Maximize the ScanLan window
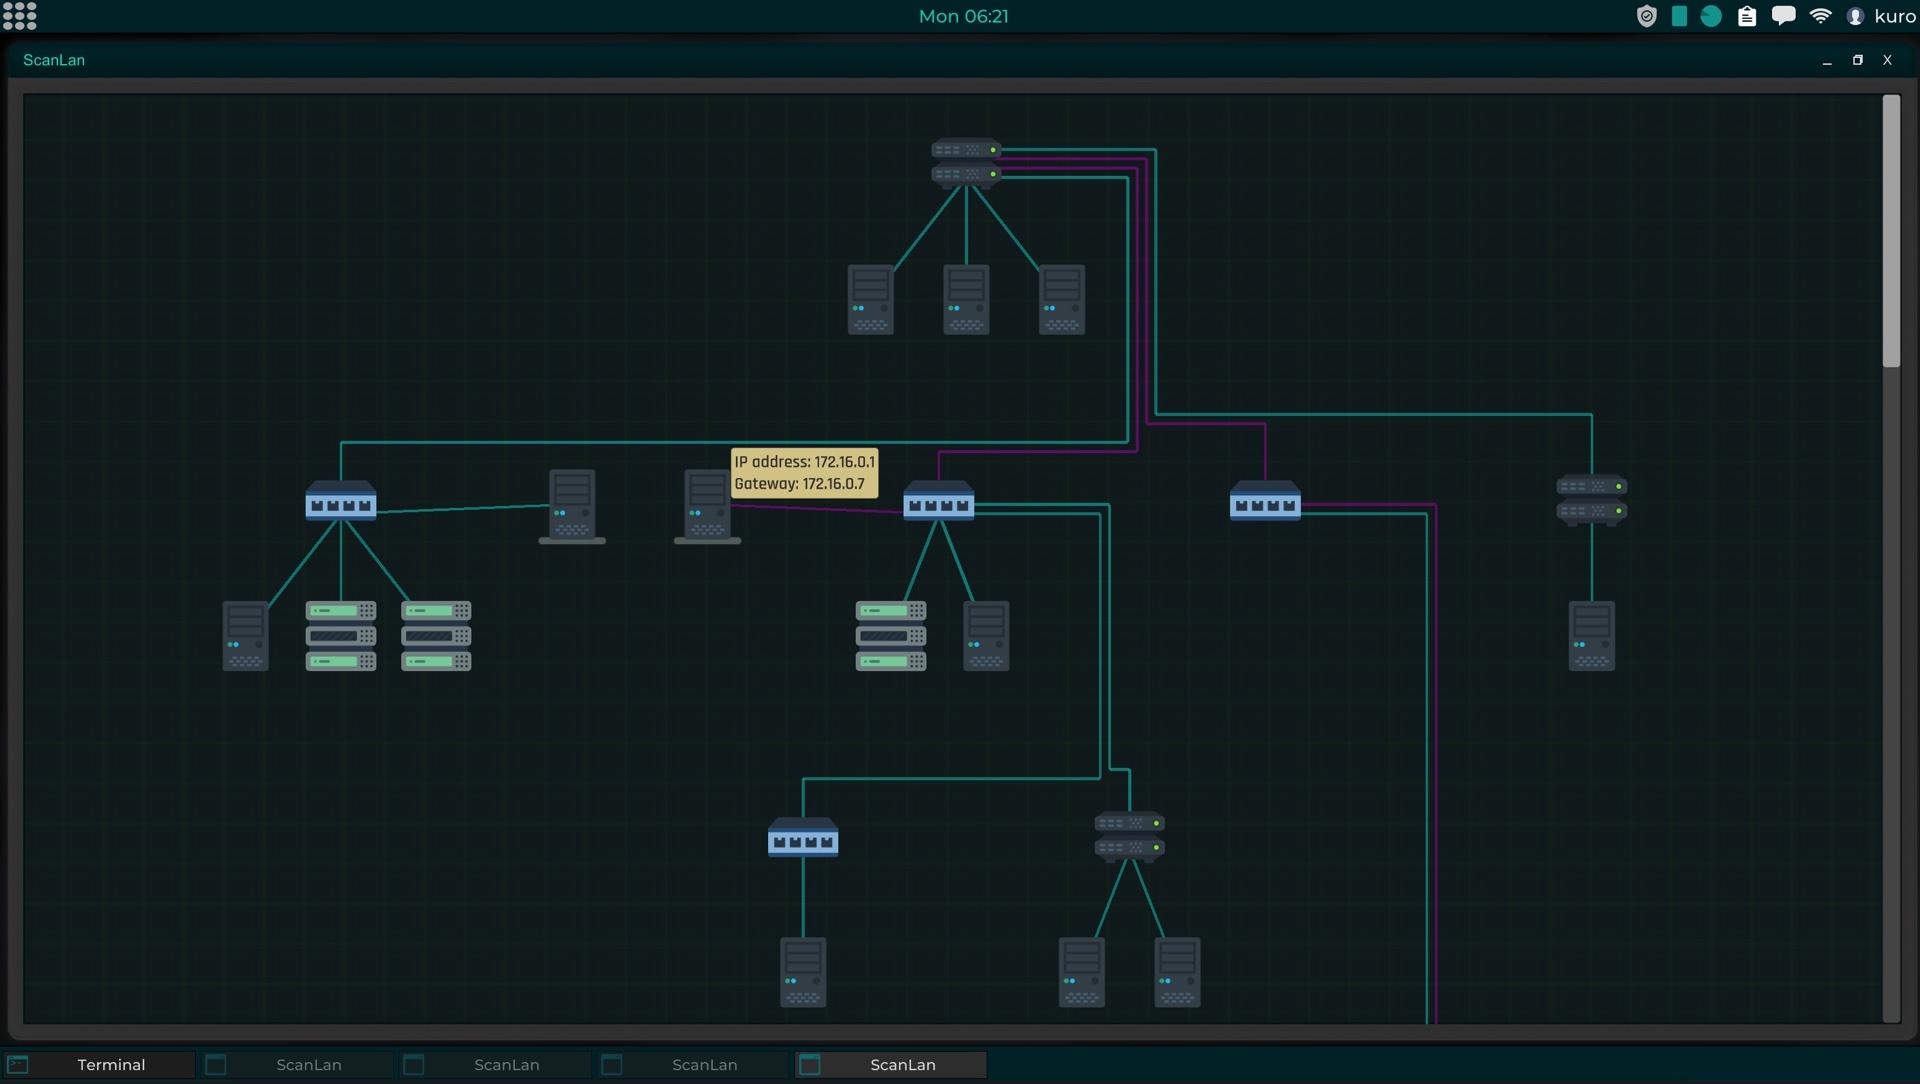Screen dimensions: 1920x1084 click(x=1858, y=60)
